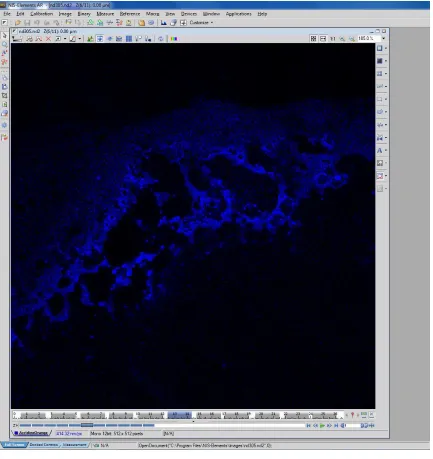Click the Open file folder icon

(18, 23)
